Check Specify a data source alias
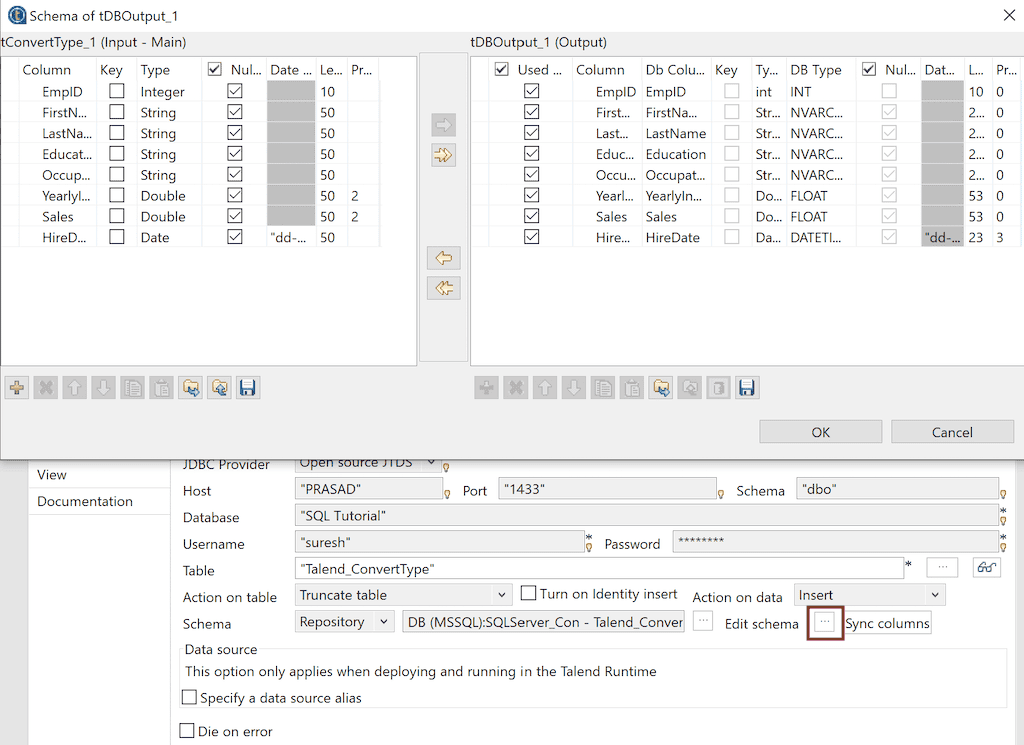This screenshot has width=1024, height=745. tap(189, 697)
